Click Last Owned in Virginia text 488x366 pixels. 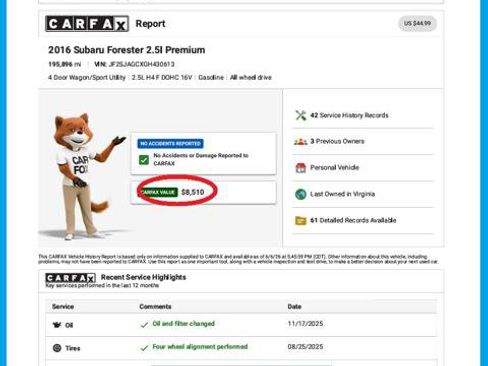click(x=343, y=194)
